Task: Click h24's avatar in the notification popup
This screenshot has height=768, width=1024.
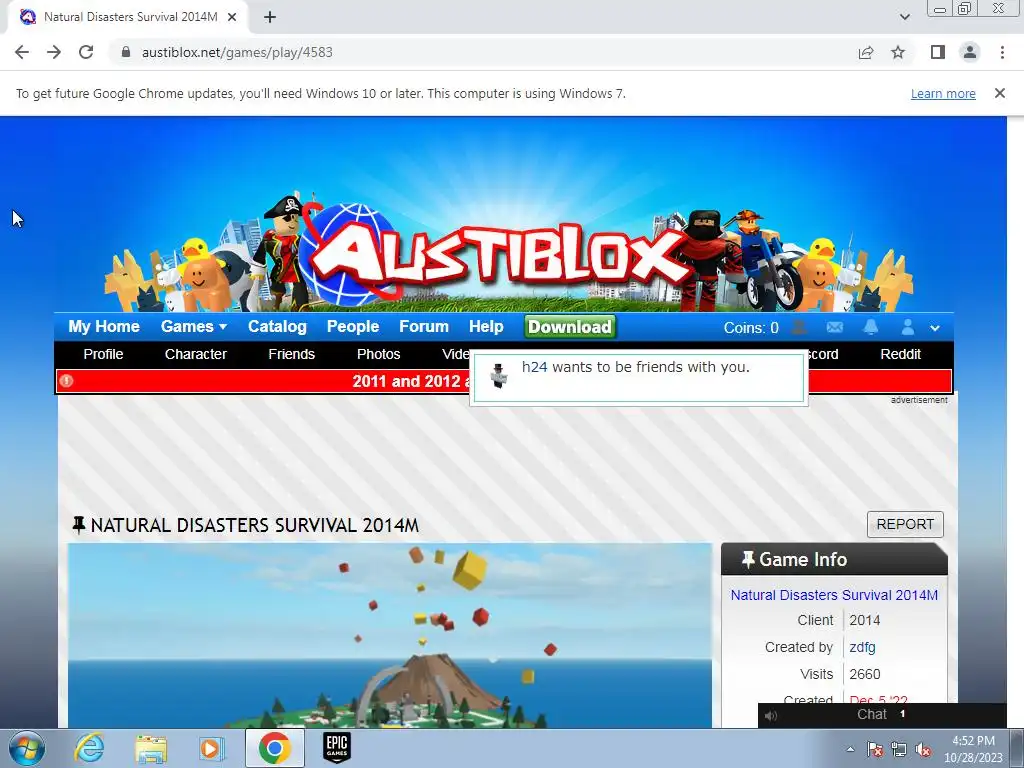Action: [499, 376]
